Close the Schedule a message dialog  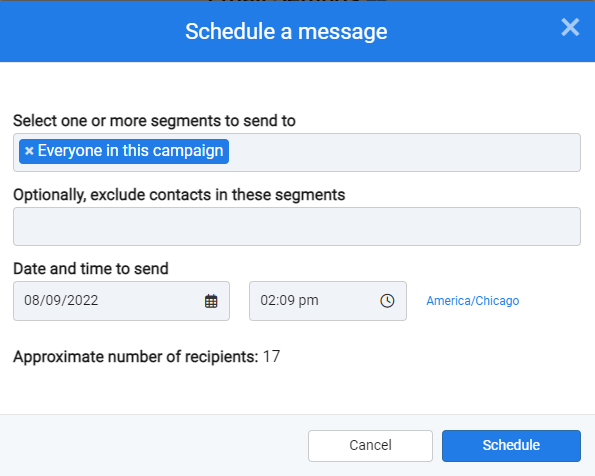(570, 27)
